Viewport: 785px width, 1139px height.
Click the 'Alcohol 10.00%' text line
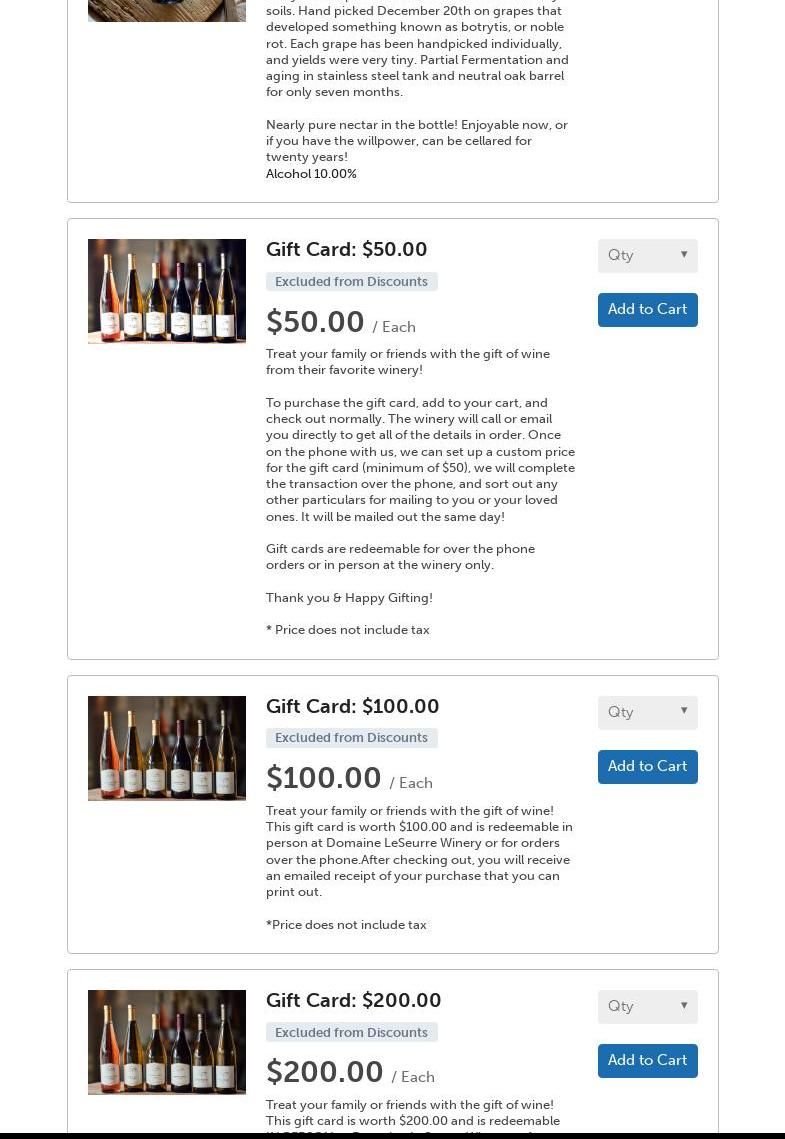[311, 174]
